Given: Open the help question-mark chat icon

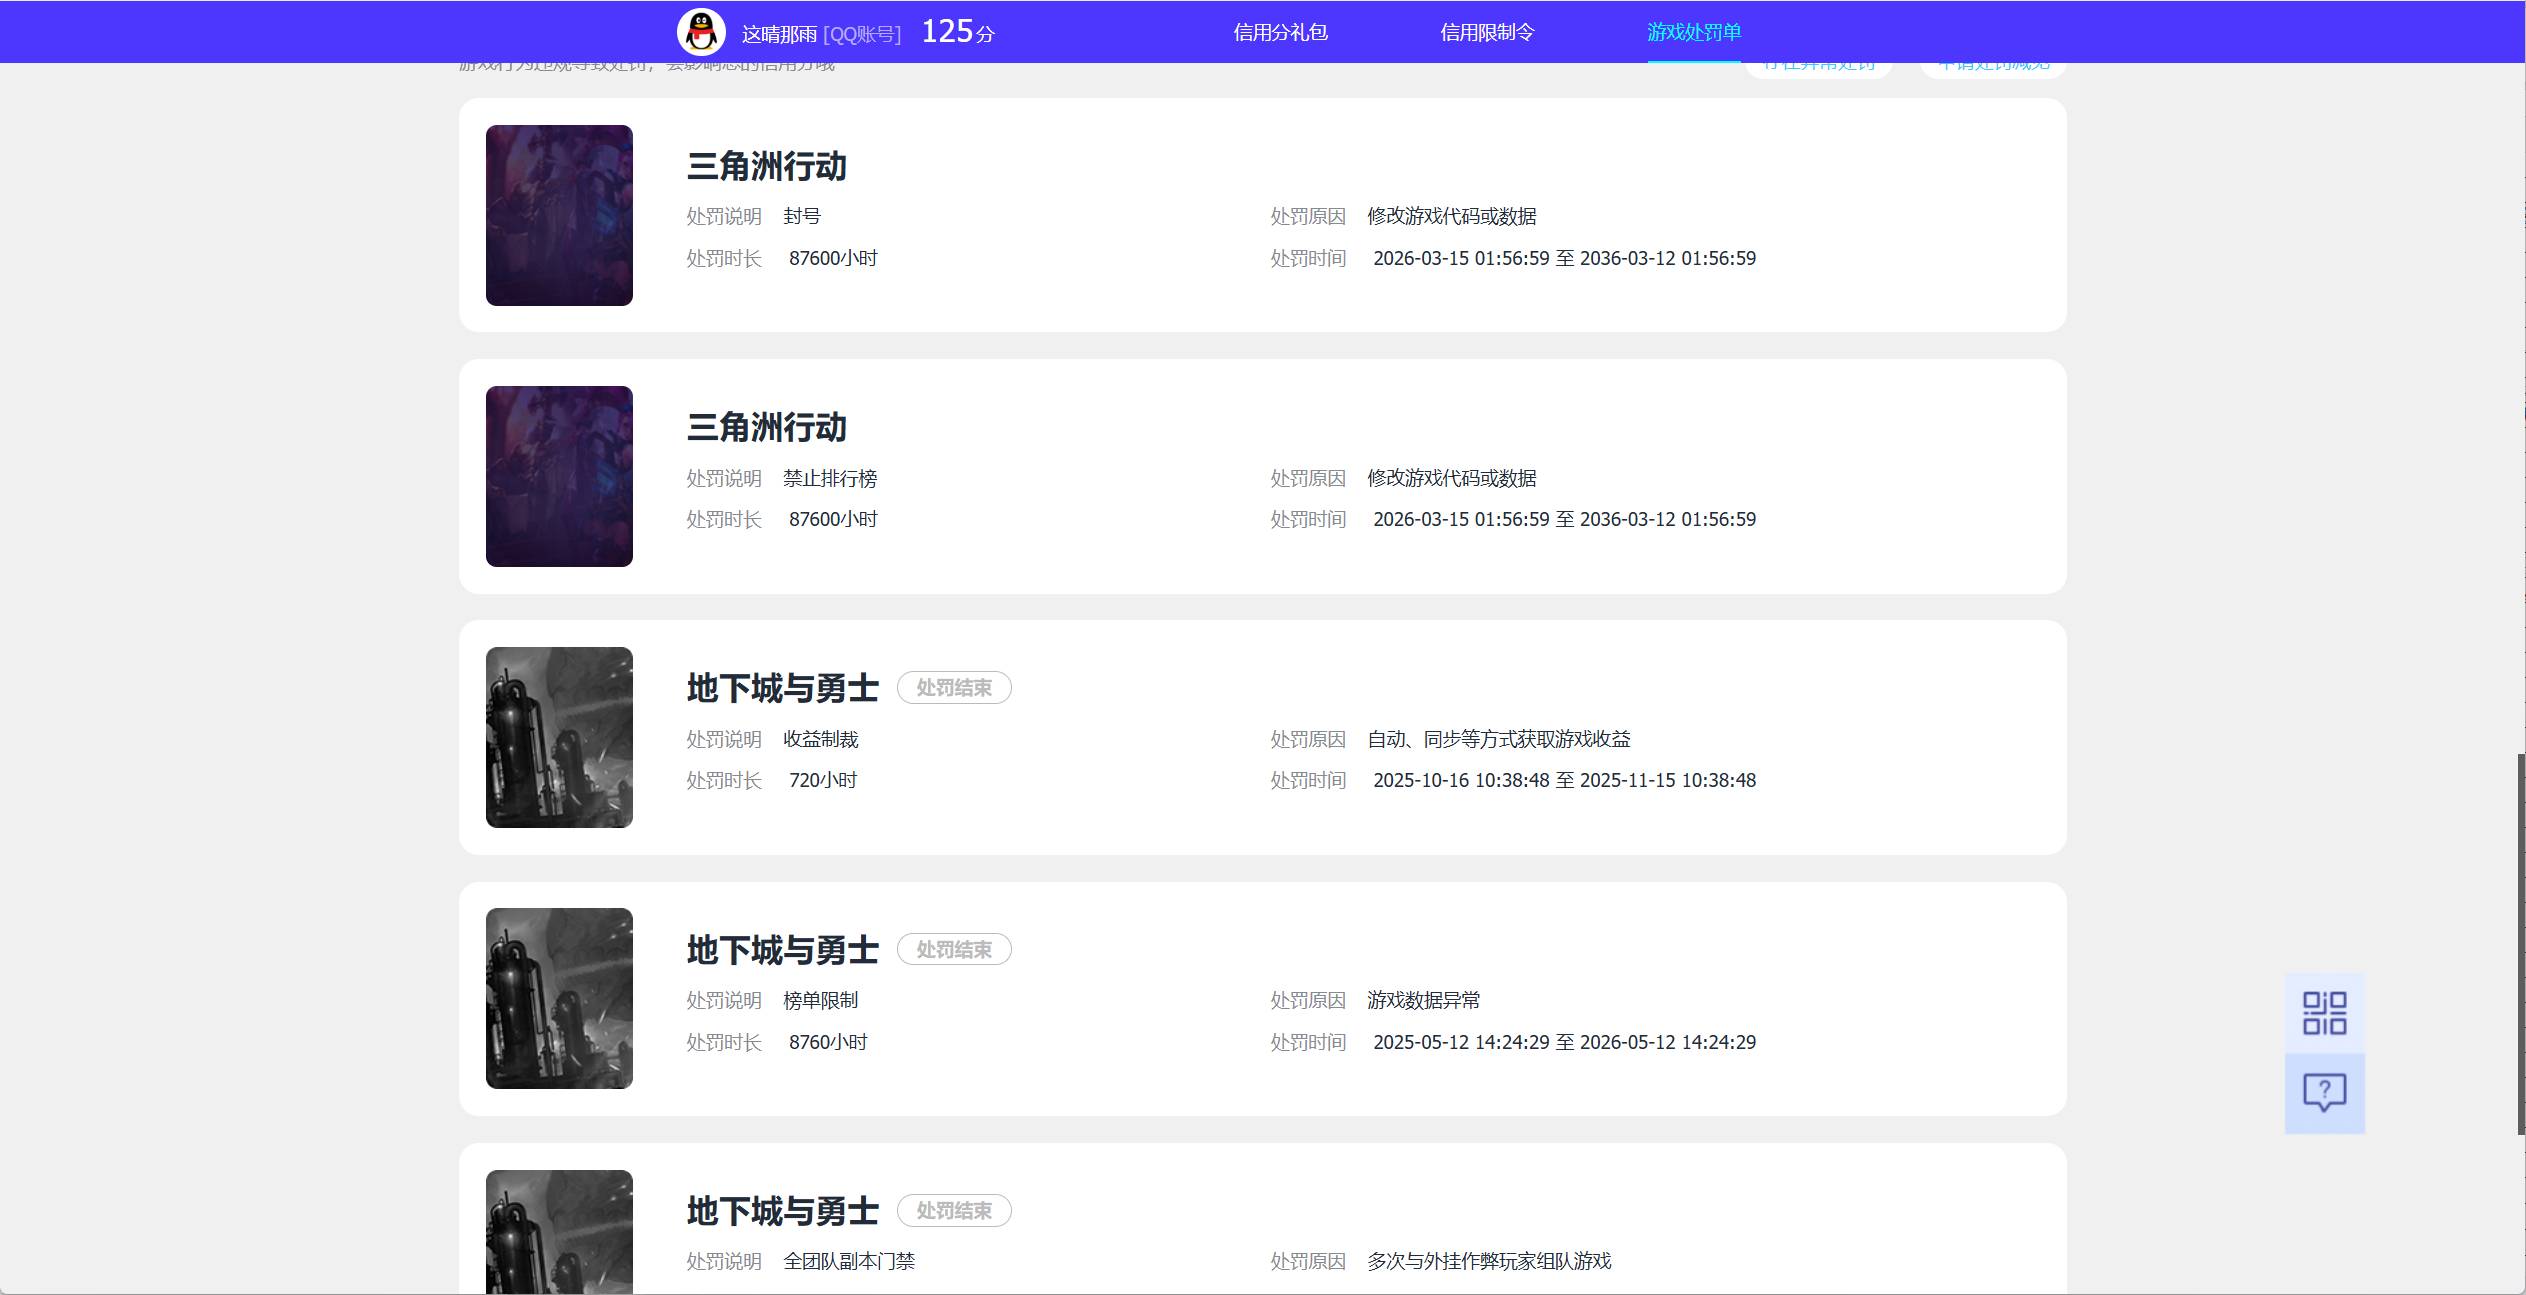Looking at the screenshot, I should (2324, 1093).
